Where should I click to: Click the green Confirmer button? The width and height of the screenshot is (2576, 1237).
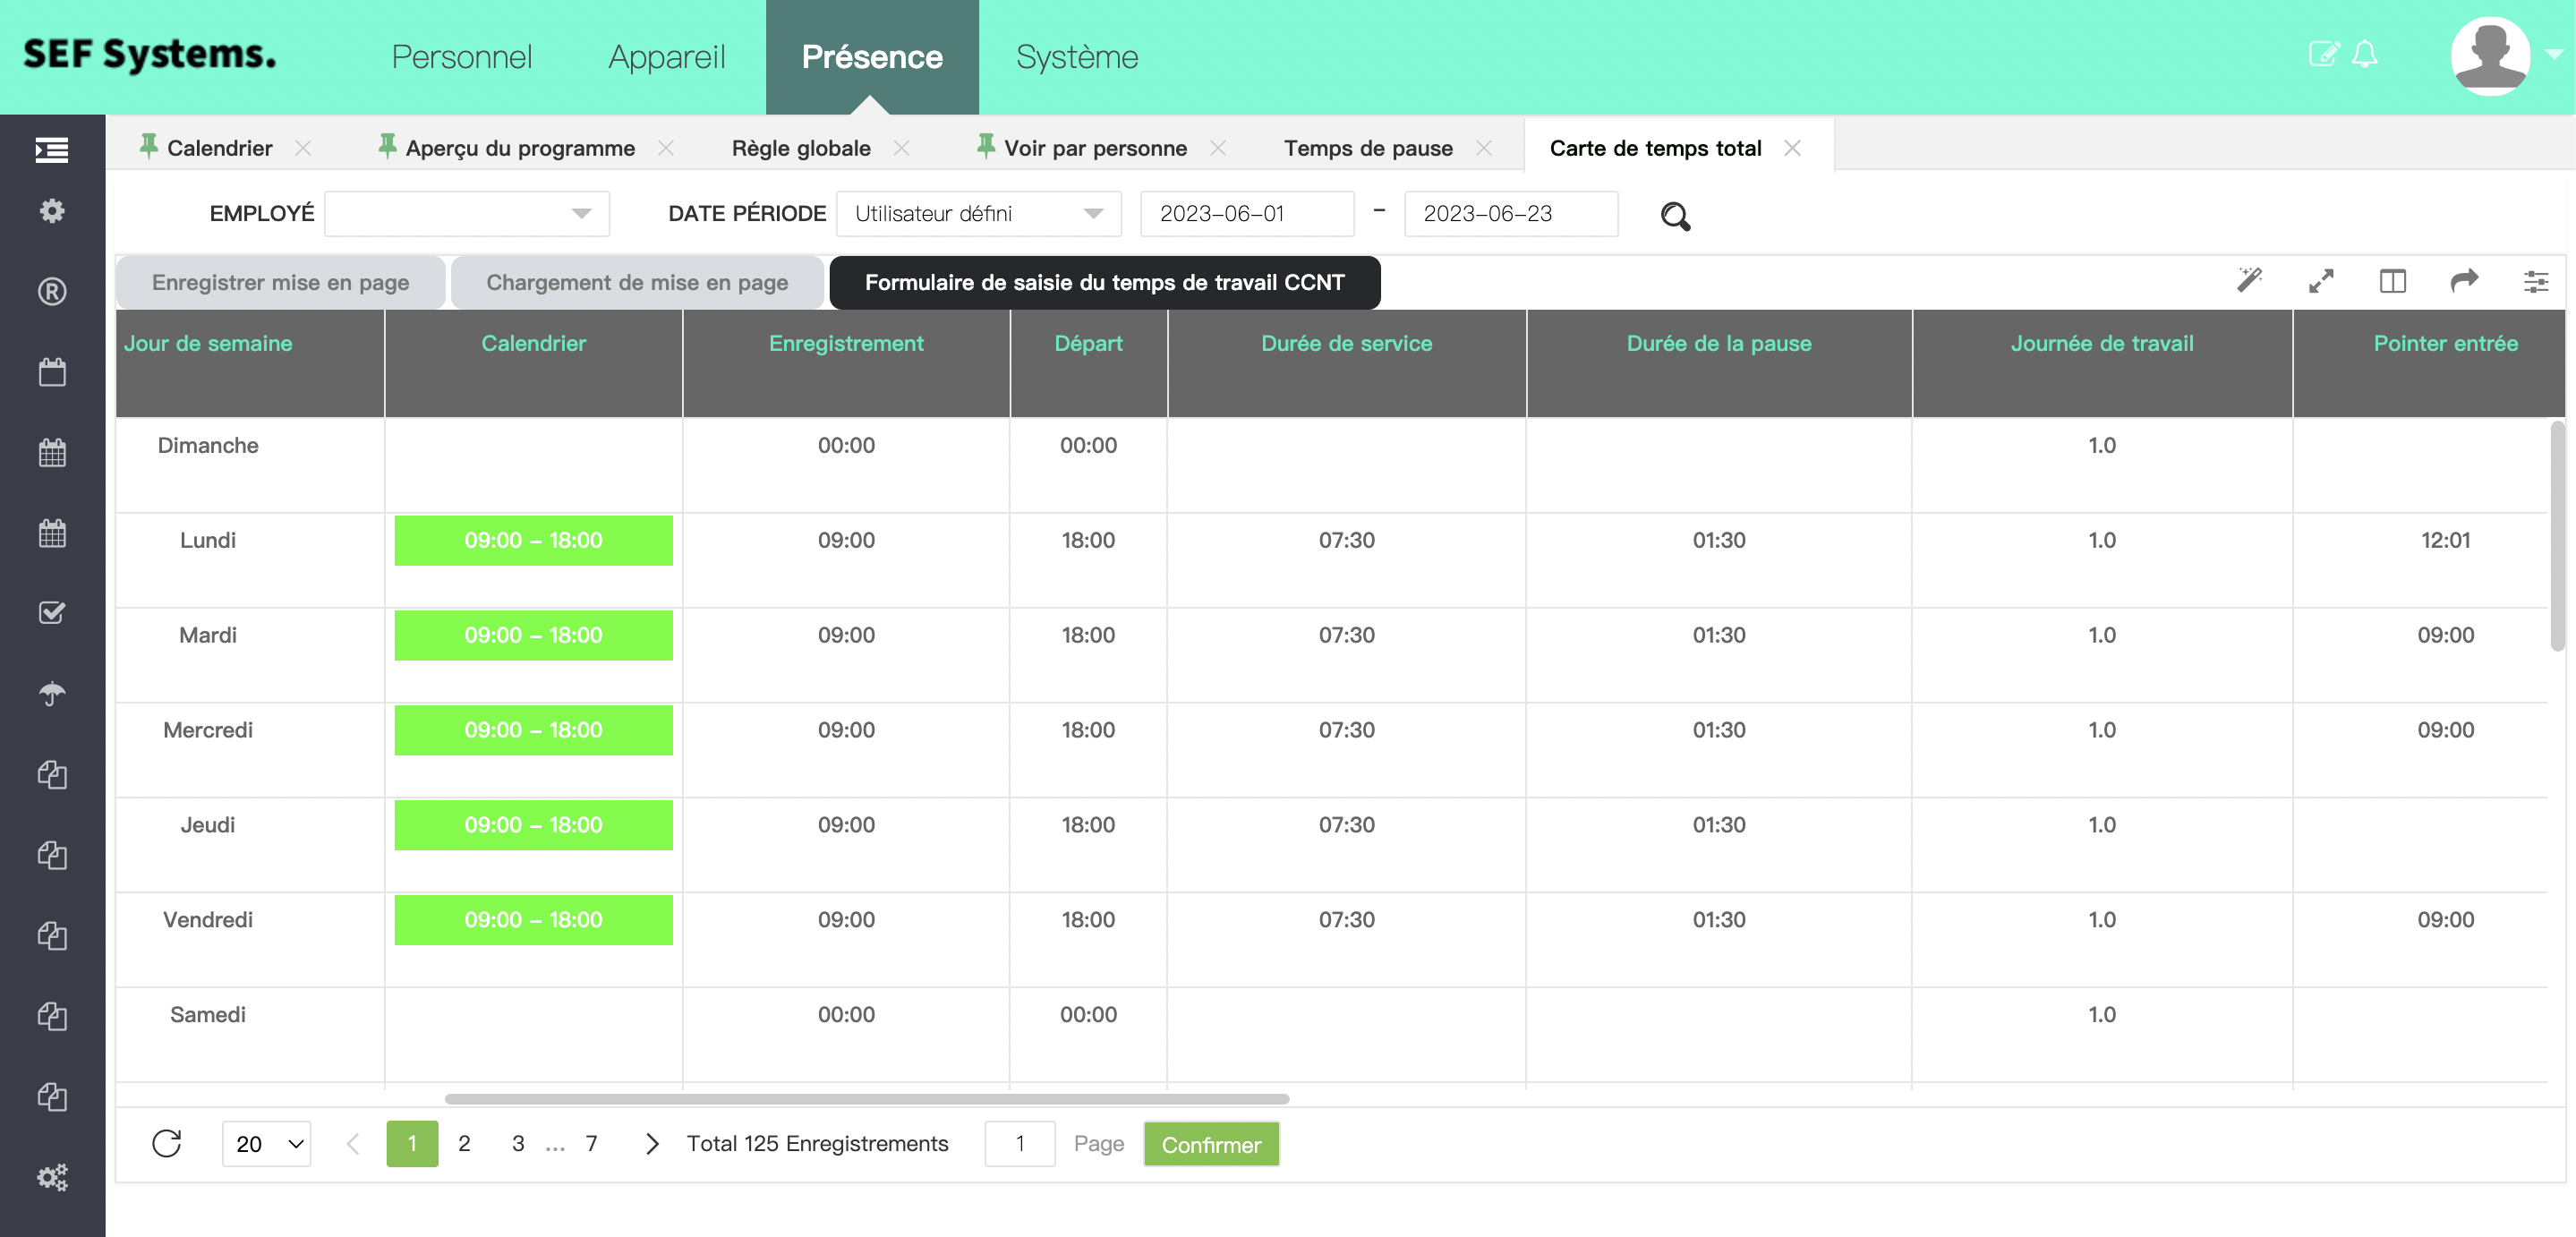pyautogui.click(x=1210, y=1144)
